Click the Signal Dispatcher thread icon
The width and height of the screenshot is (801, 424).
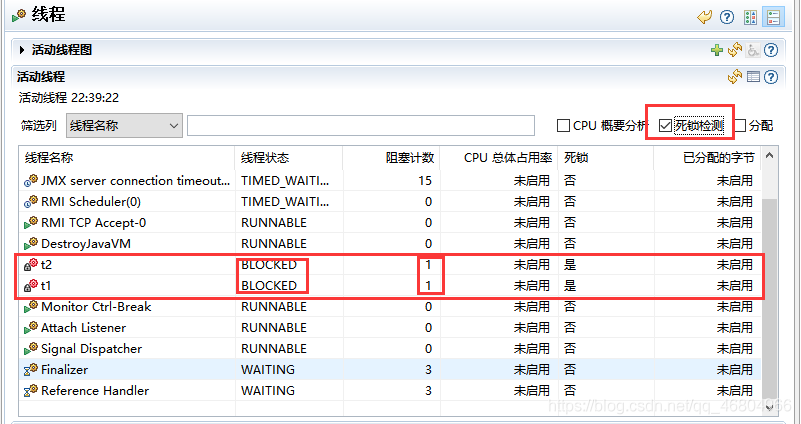31,348
